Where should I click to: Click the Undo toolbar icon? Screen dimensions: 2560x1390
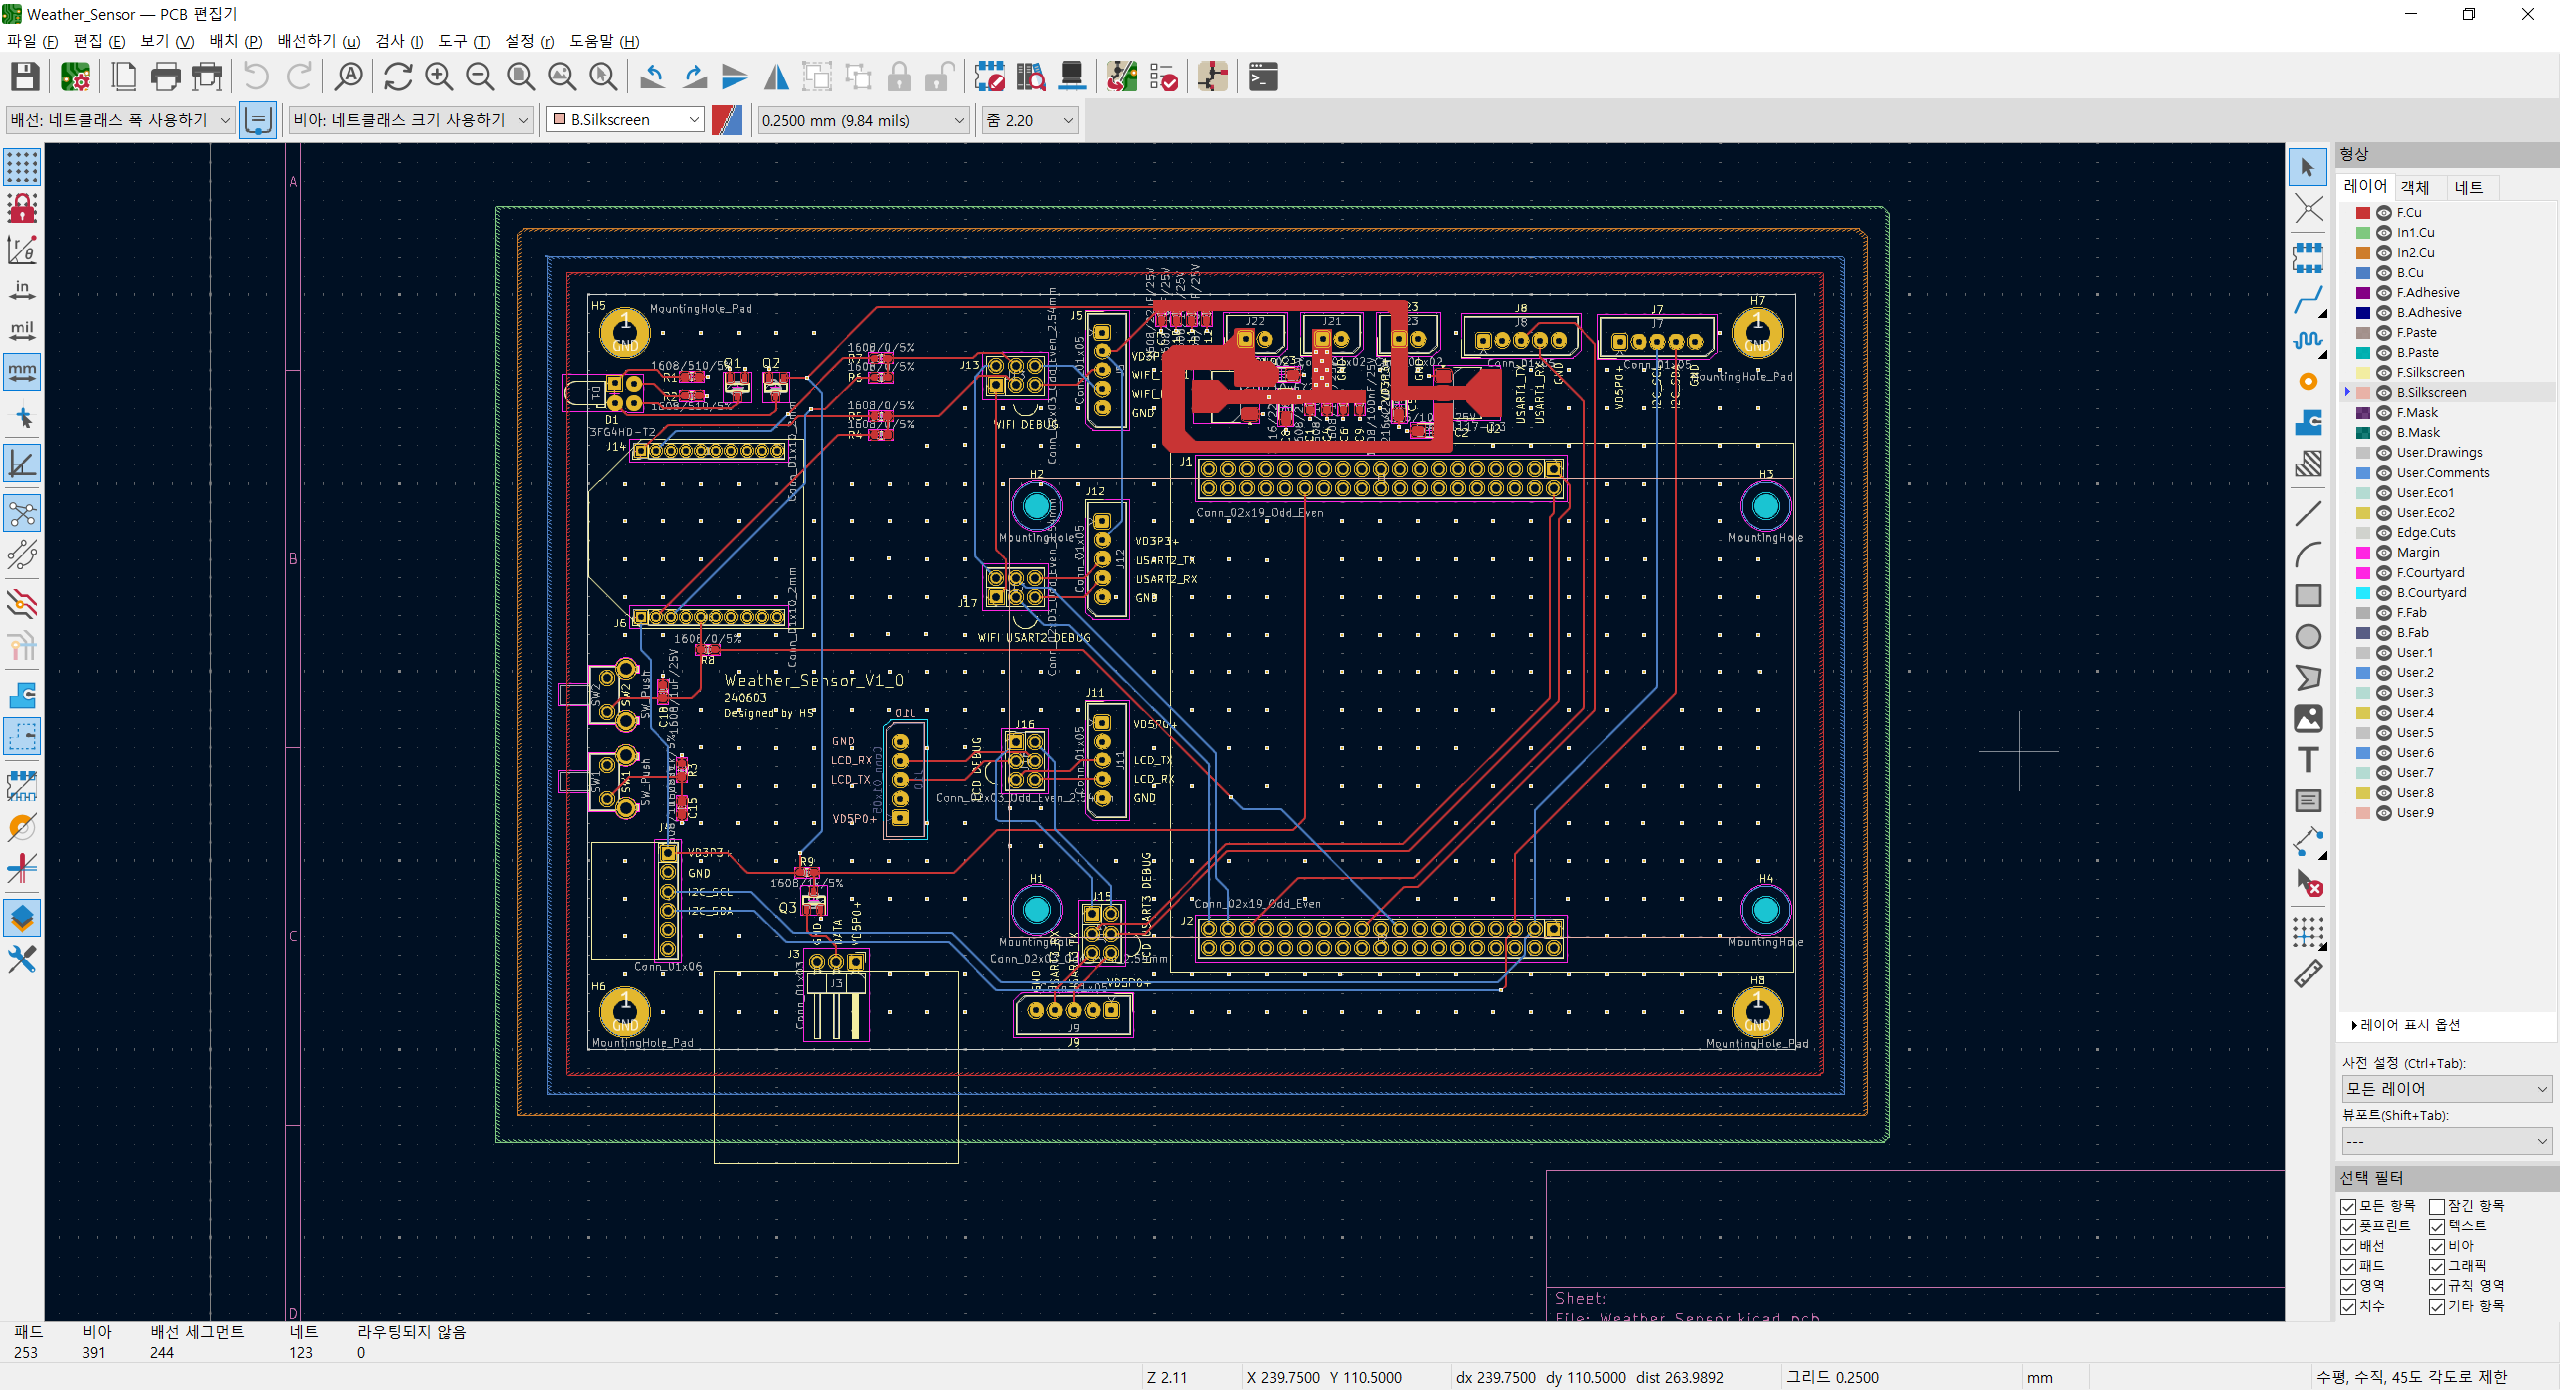coord(257,77)
